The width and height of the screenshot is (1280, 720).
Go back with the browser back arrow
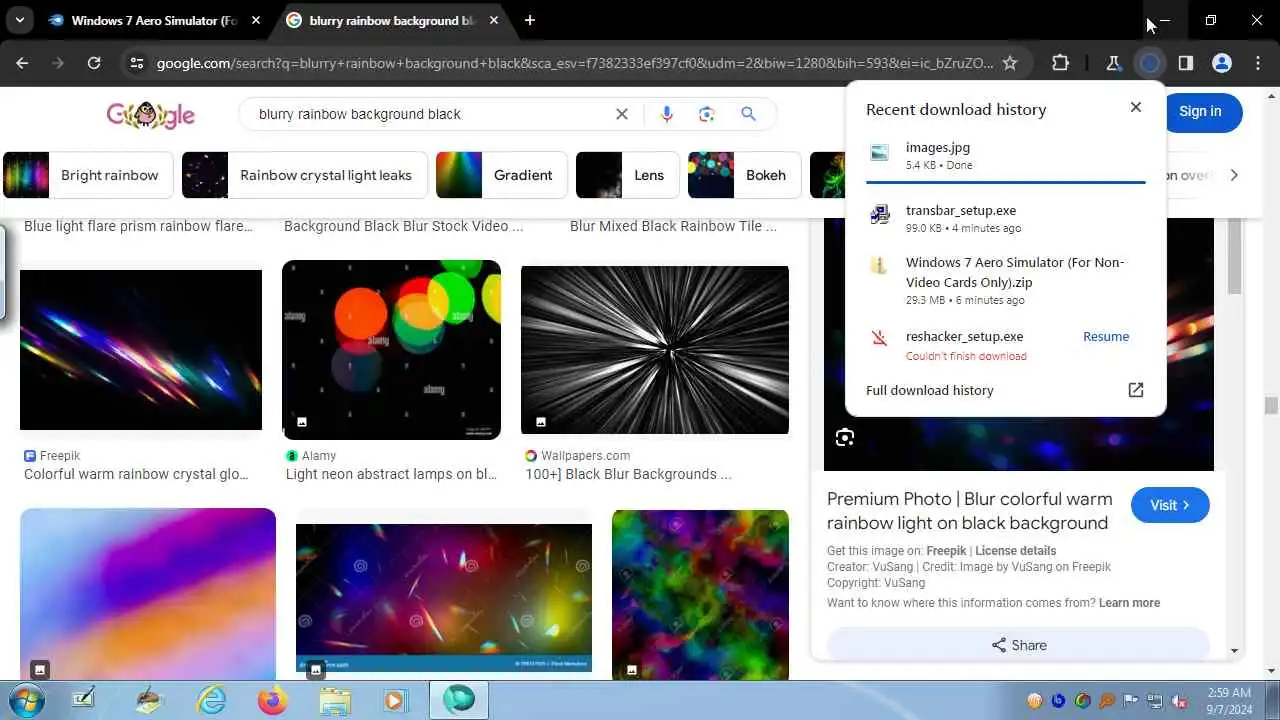tap(22, 63)
